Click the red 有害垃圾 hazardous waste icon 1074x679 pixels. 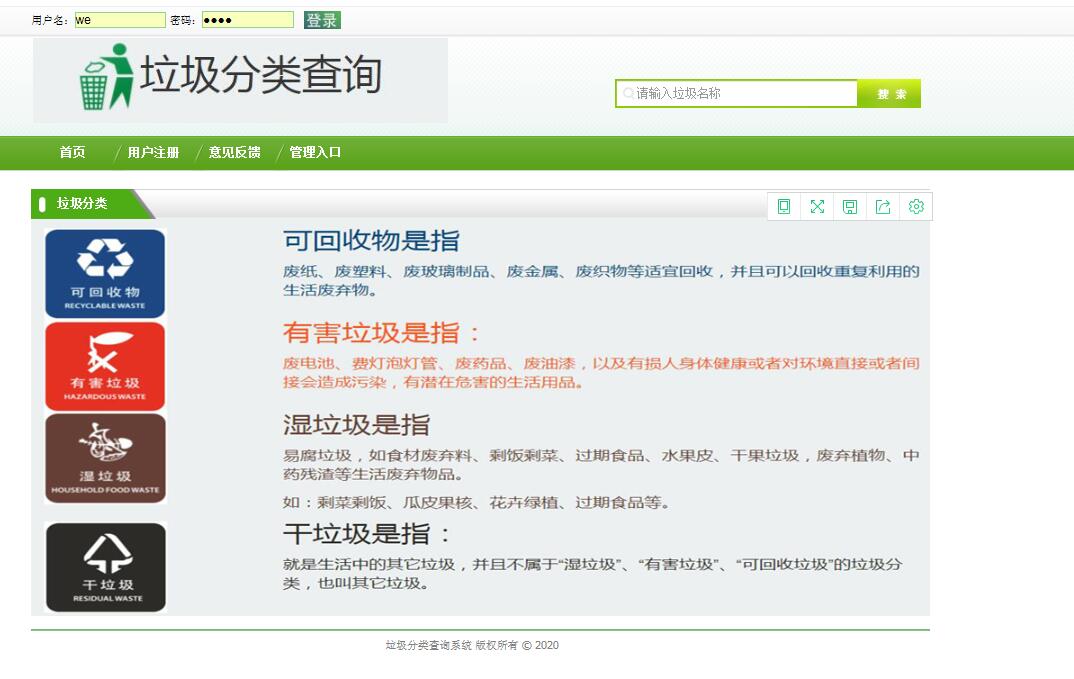(105, 367)
